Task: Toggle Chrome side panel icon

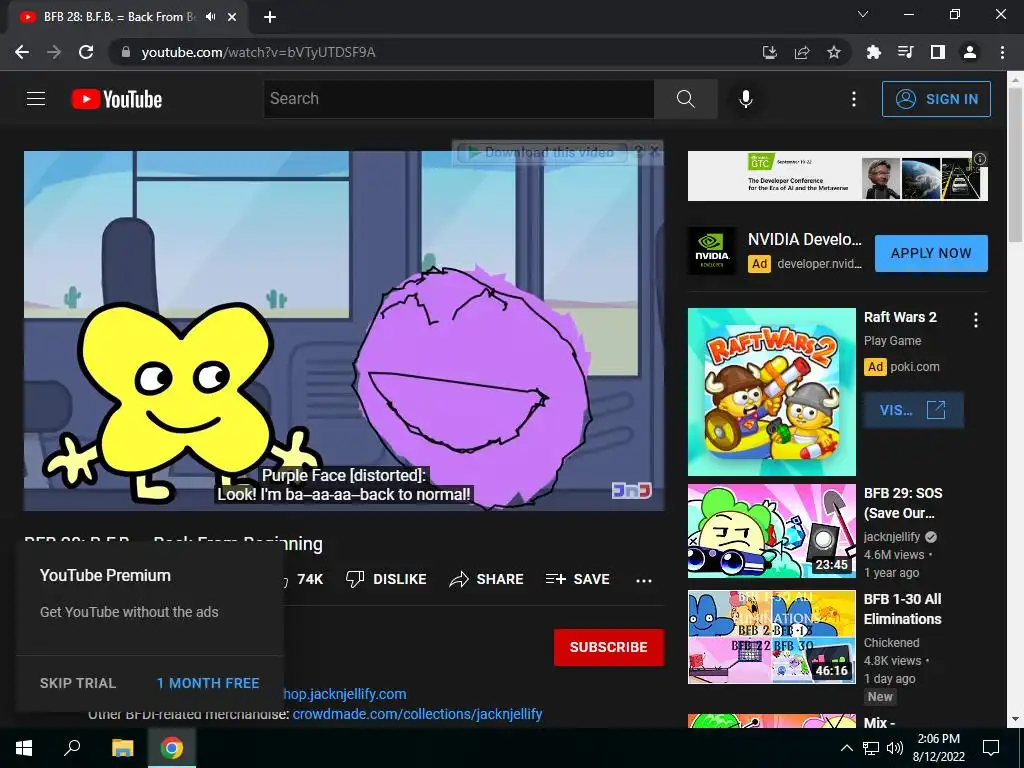Action: coord(938,52)
